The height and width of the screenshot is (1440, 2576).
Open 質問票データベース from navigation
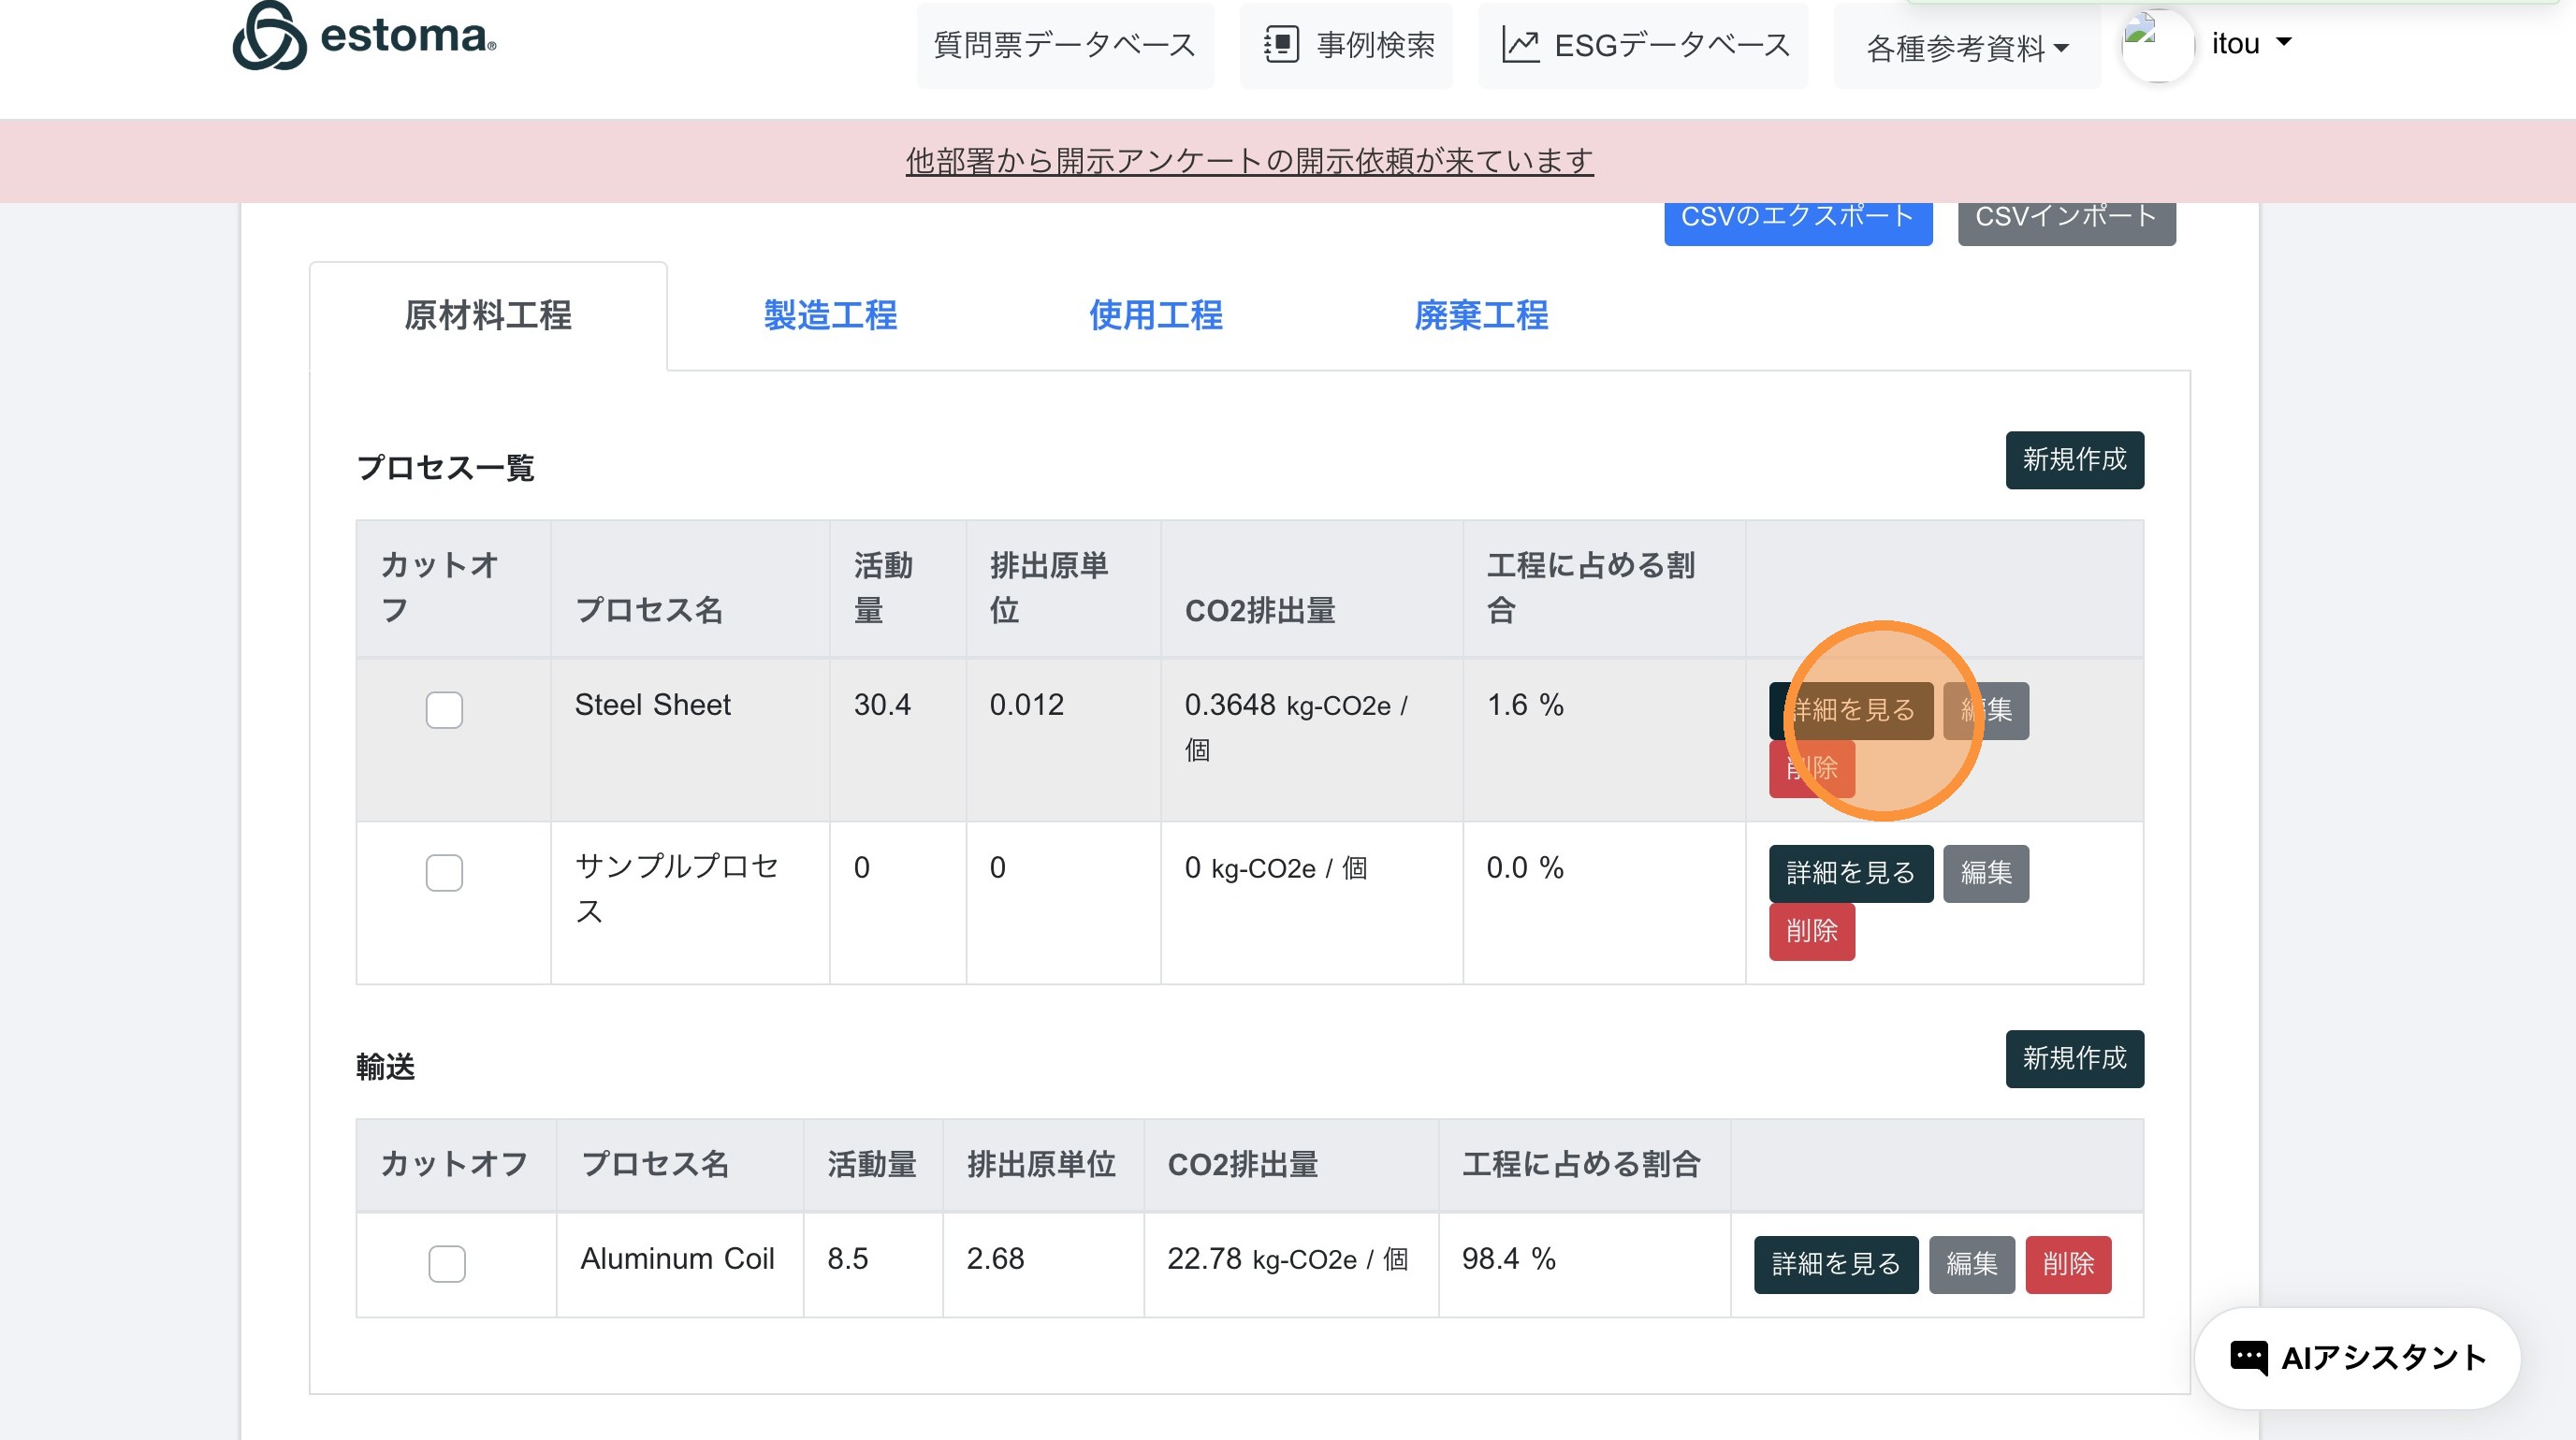pos(1064,45)
